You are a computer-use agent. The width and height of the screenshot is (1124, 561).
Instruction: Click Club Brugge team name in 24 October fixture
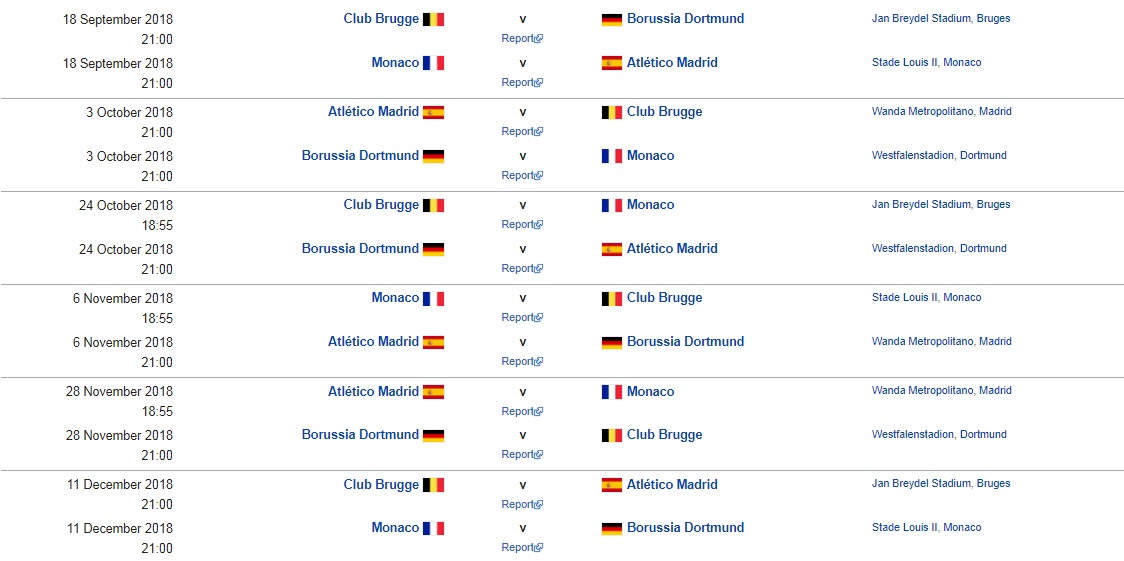381,205
